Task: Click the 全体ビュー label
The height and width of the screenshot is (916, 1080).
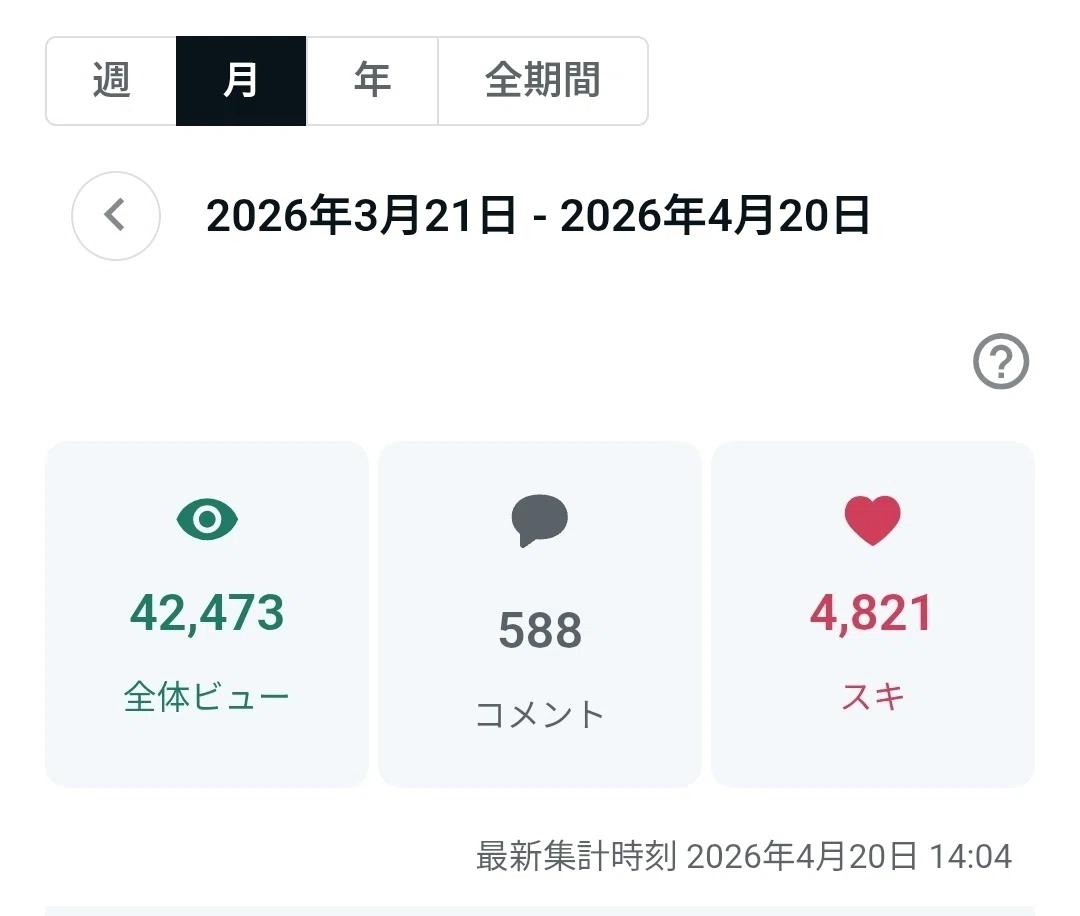Action: pyautogui.click(x=207, y=696)
